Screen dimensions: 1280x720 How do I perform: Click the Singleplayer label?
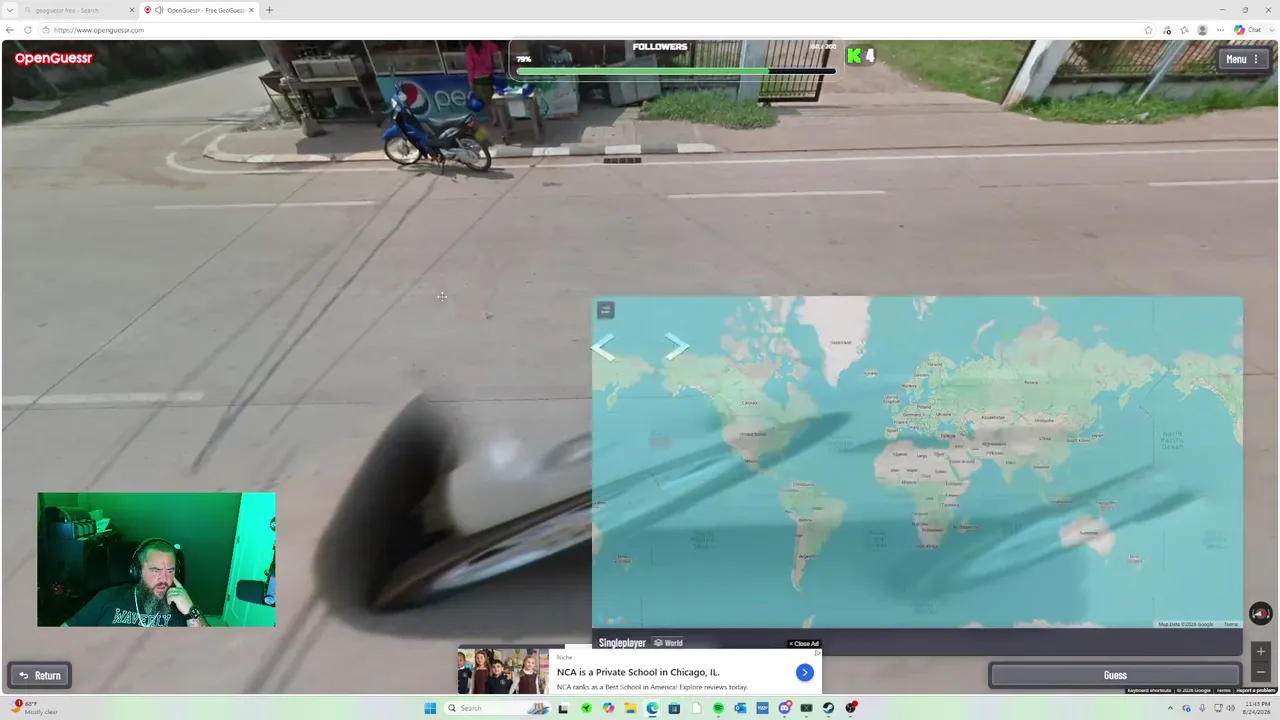(622, 643)
